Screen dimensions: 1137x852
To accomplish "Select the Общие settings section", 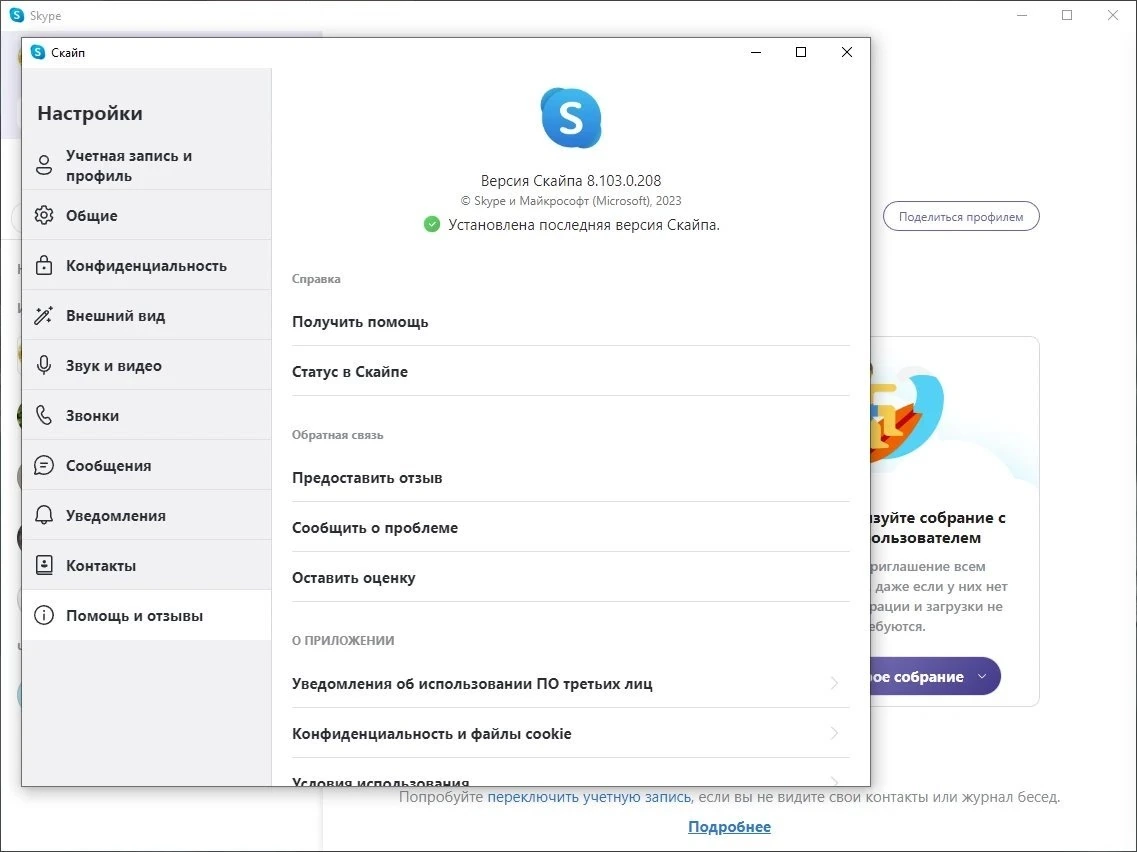I will pos(146,215).
